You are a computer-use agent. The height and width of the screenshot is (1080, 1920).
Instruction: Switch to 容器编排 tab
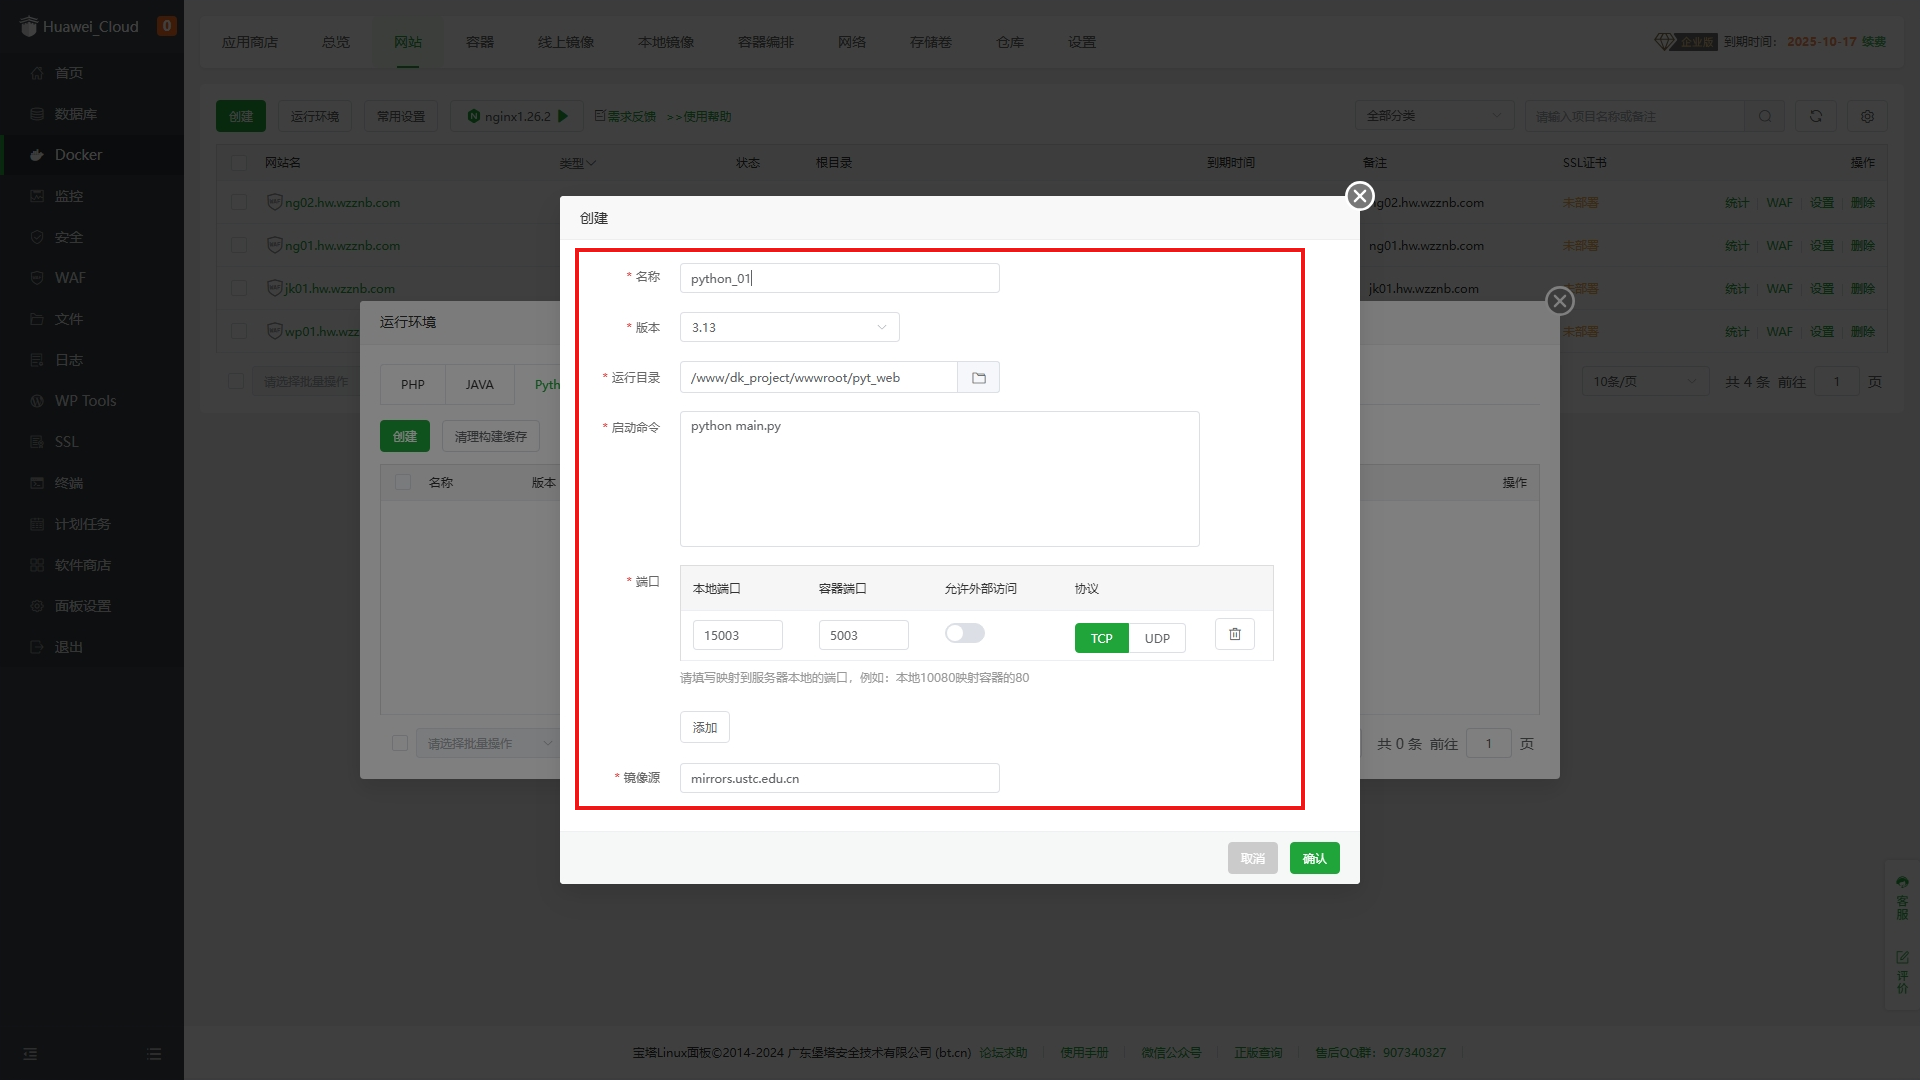click(766, 42)
